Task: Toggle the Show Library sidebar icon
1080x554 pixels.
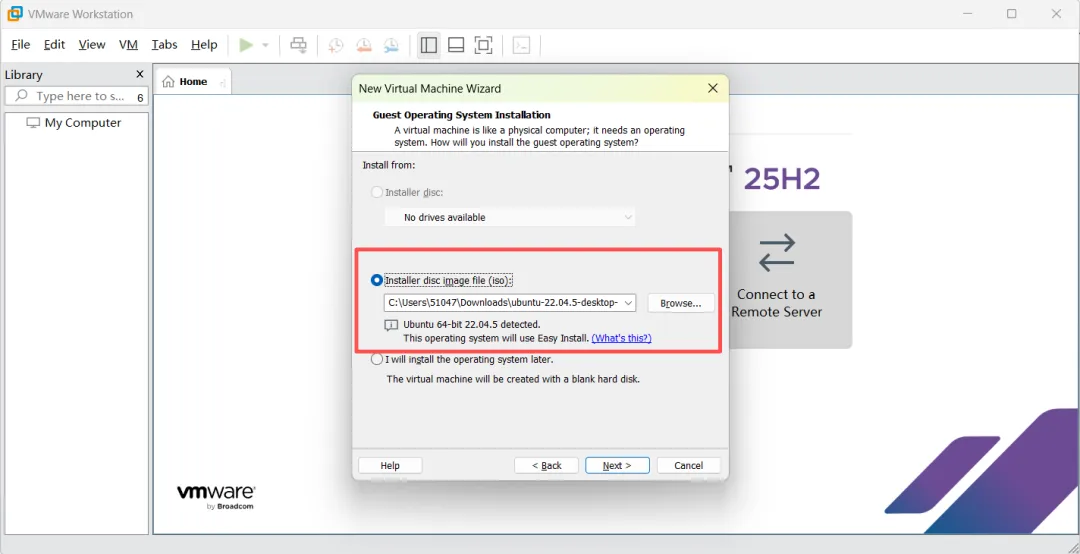Action: 428,45
